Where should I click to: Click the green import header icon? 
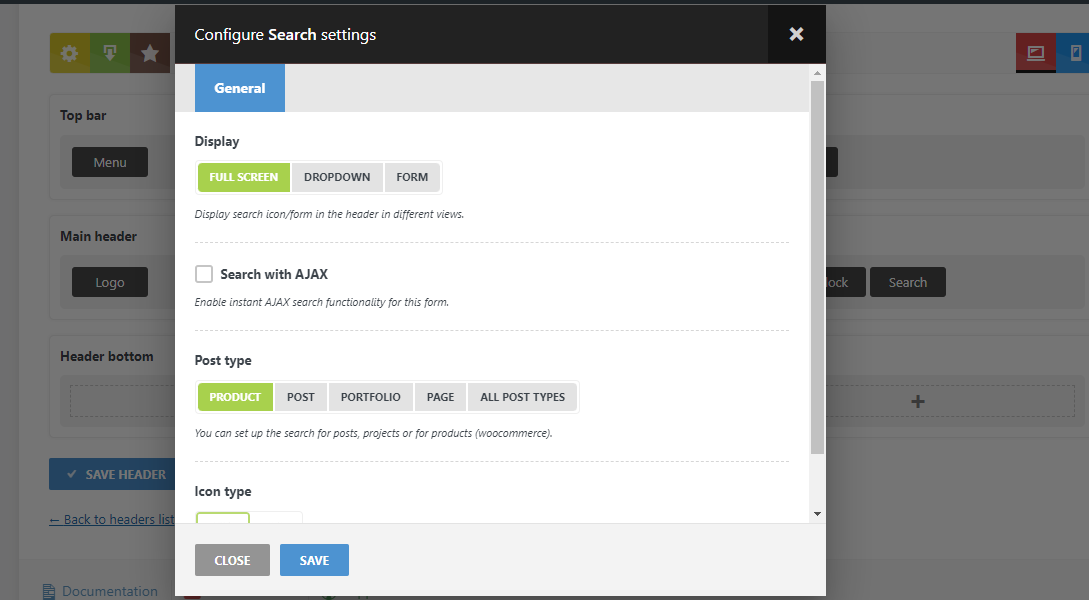pos(109,54)
